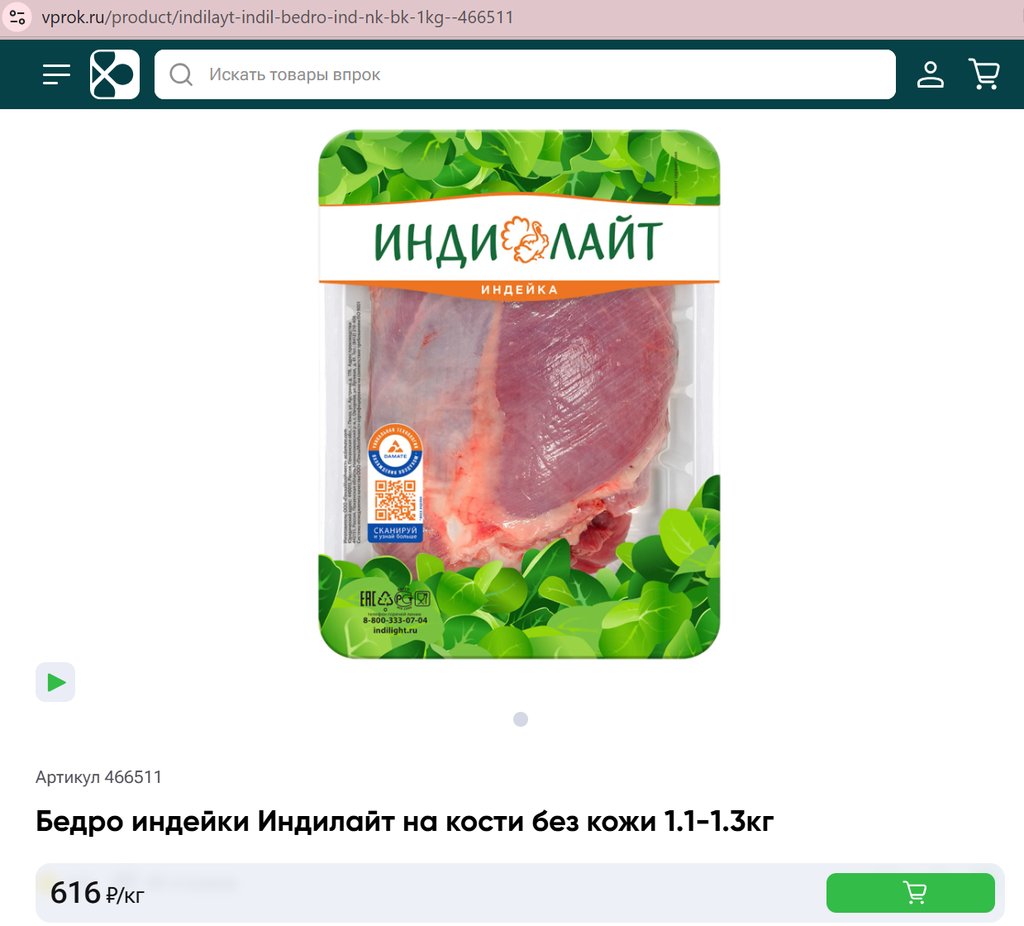Open the user account profile icon
The image size is (1024, 926).
pos(930,74)
